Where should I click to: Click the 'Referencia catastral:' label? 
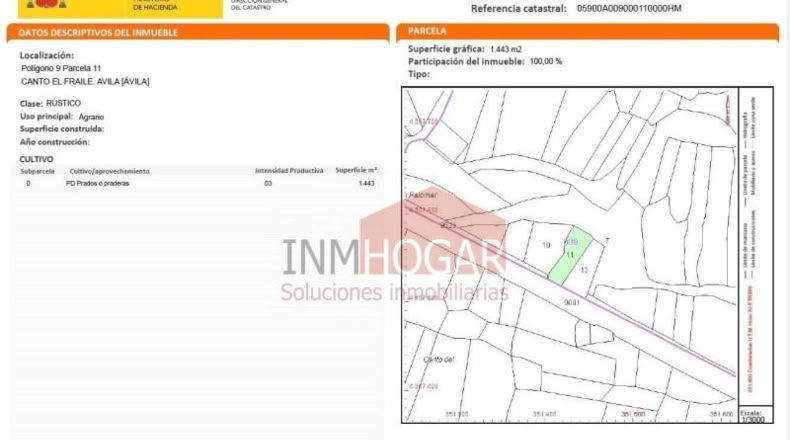tap(518, 9)
